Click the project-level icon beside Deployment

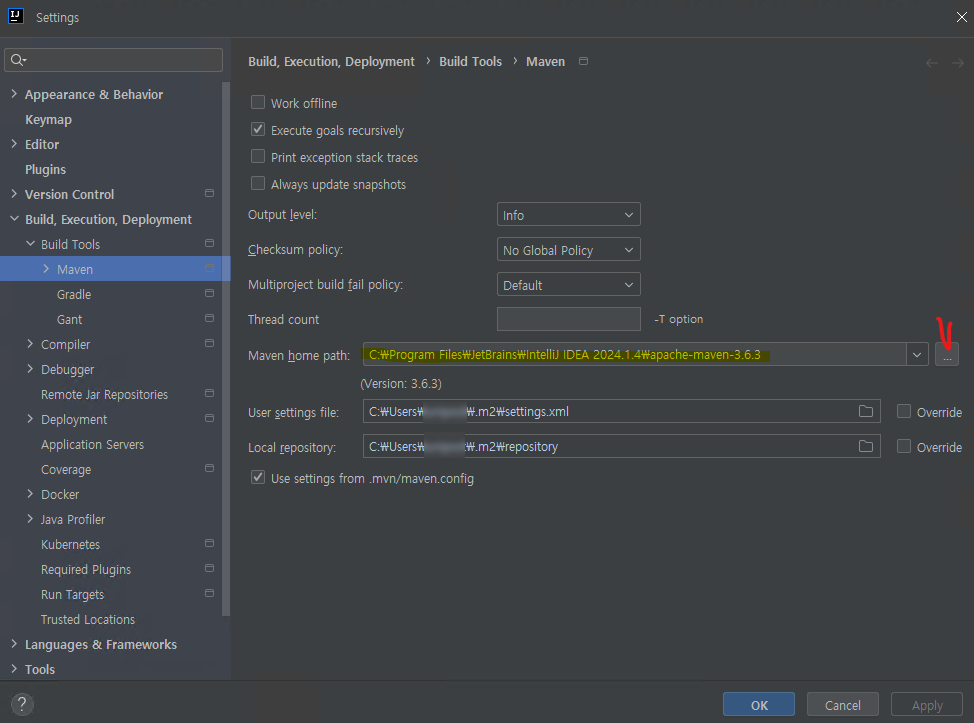coord(209,419)
